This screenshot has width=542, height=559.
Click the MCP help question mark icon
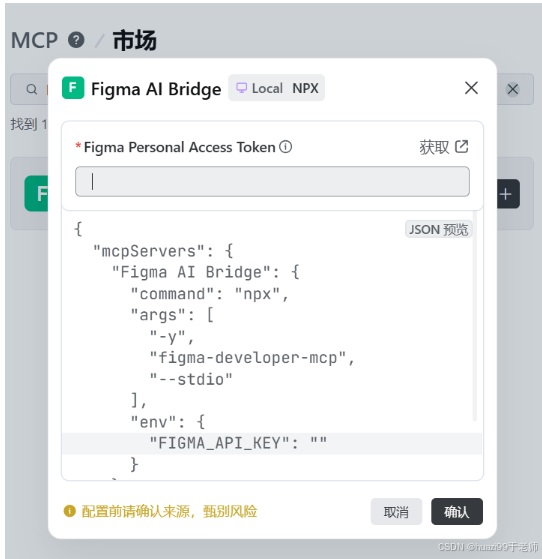click(x=76, y=40)
